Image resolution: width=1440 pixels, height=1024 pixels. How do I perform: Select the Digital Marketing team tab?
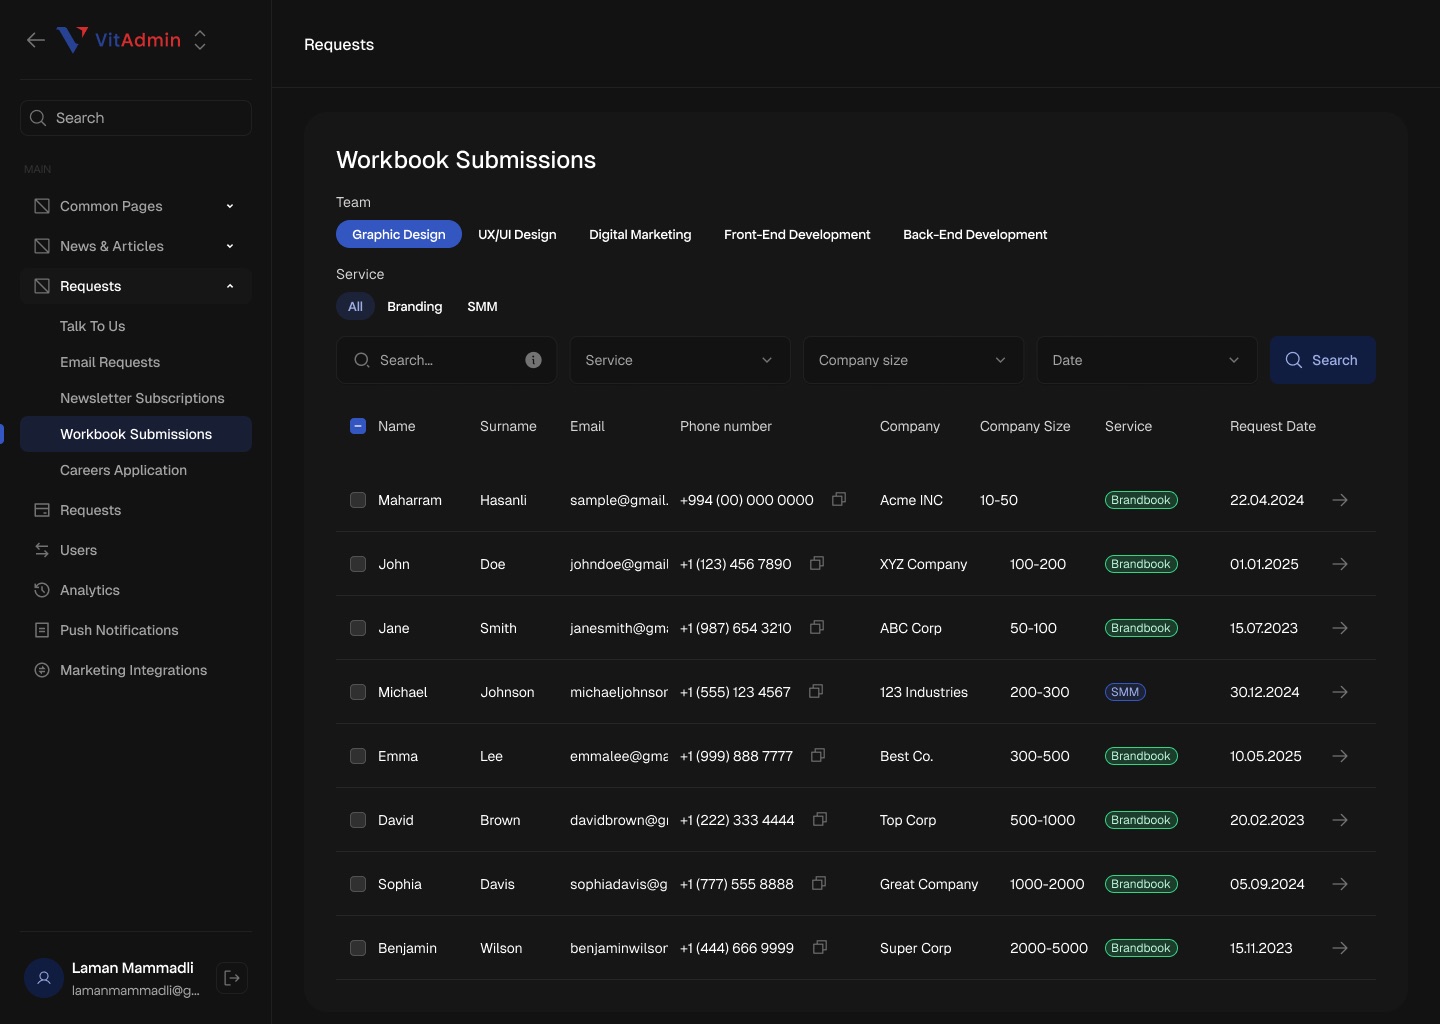click(640, 234)
